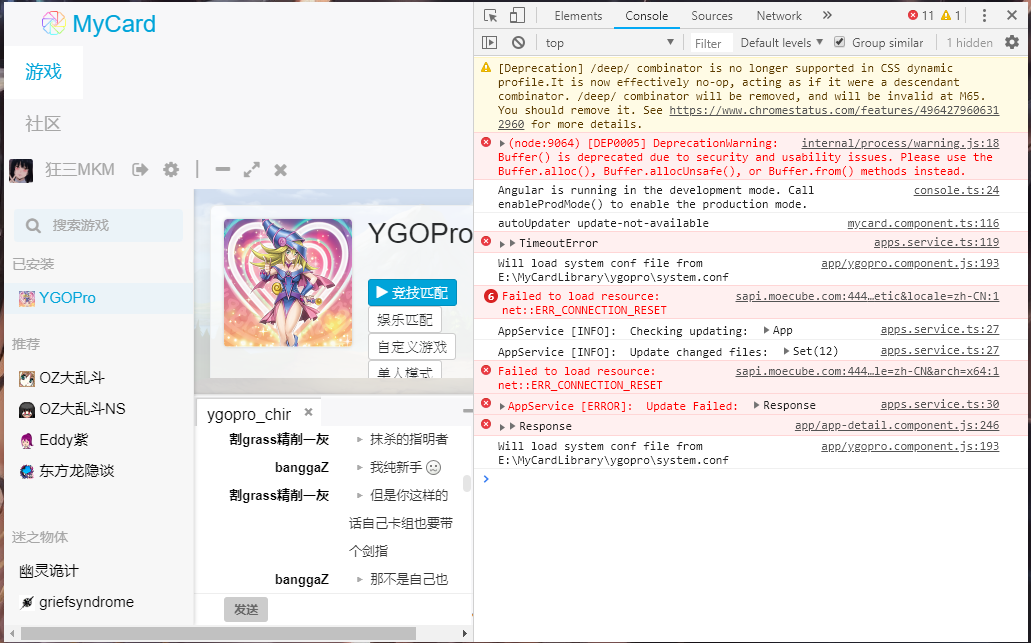Expand the TimeoutError entry
The height and width of the screenshot is (643, 1031).
tap(502, 244)
